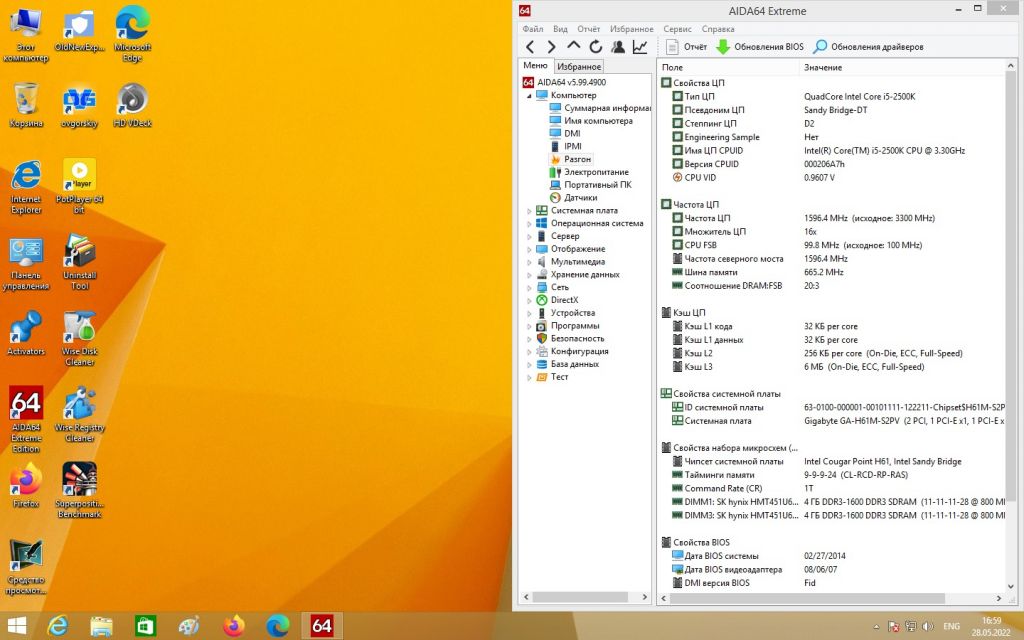Open the Вид menu

point(560,29)
